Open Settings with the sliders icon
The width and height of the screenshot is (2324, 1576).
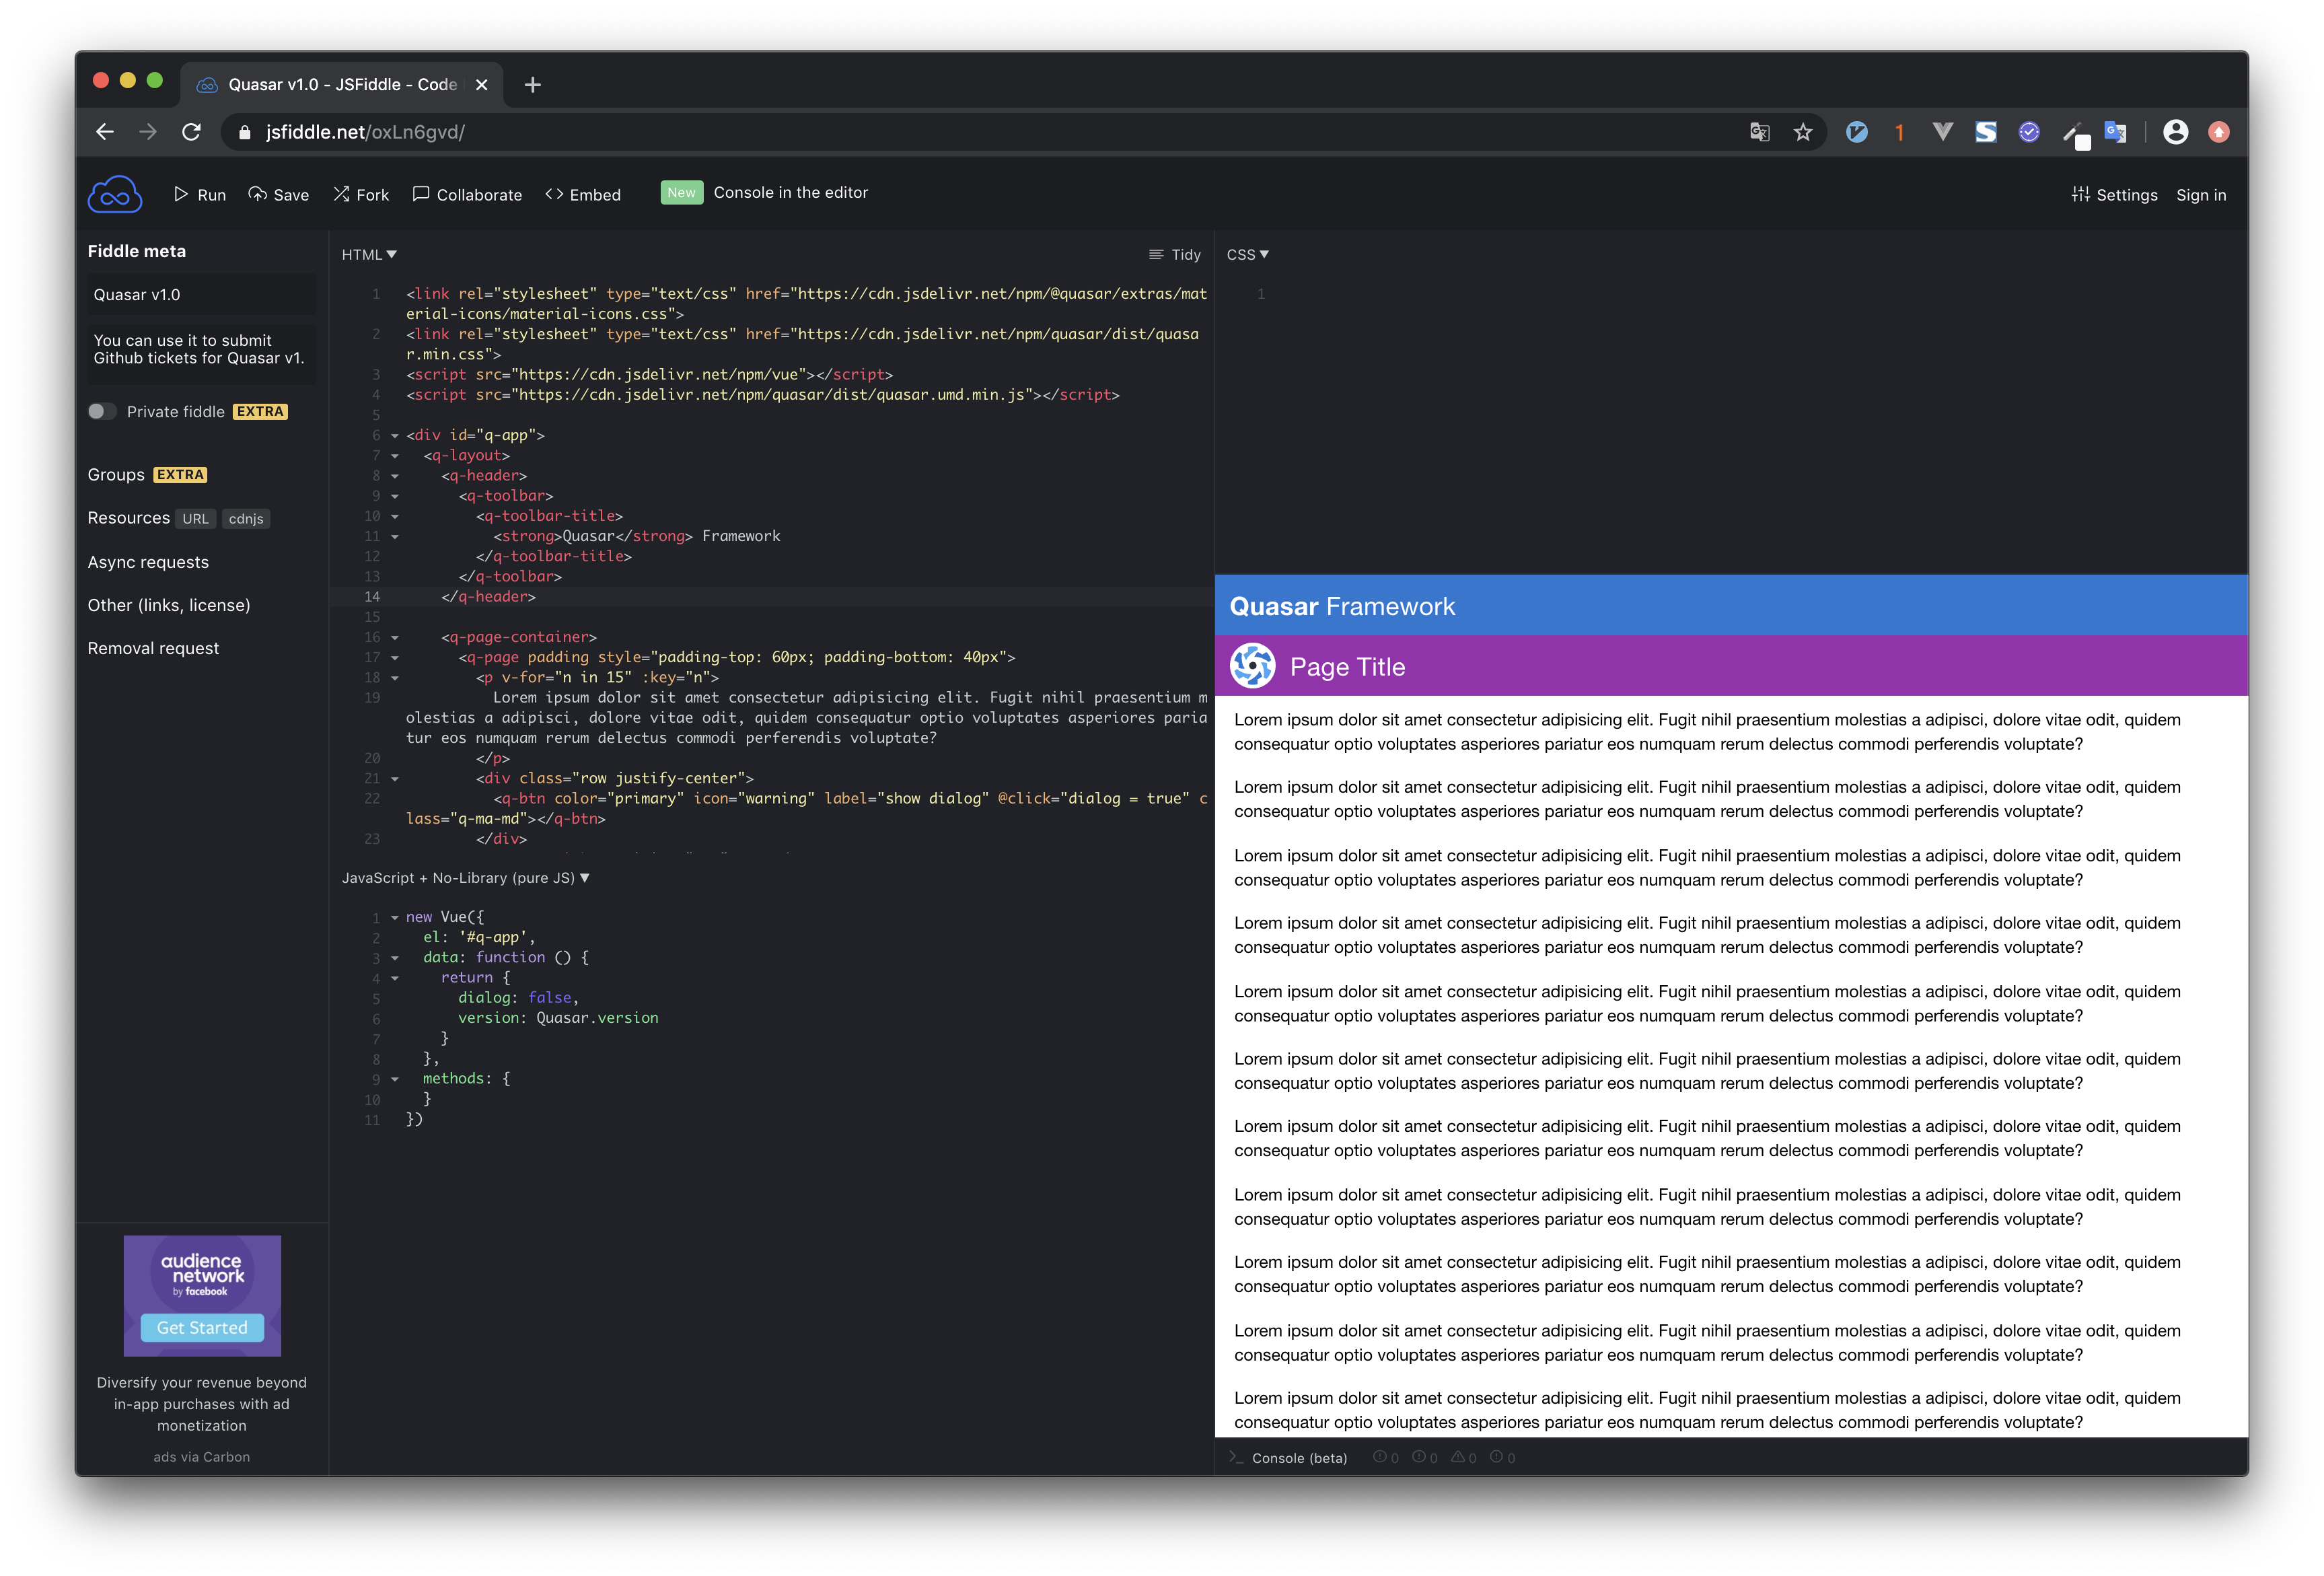[2080, 194]
